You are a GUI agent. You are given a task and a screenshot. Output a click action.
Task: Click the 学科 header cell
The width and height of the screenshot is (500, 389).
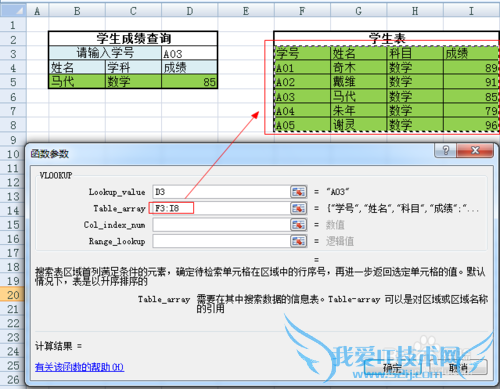coord(133,67)
